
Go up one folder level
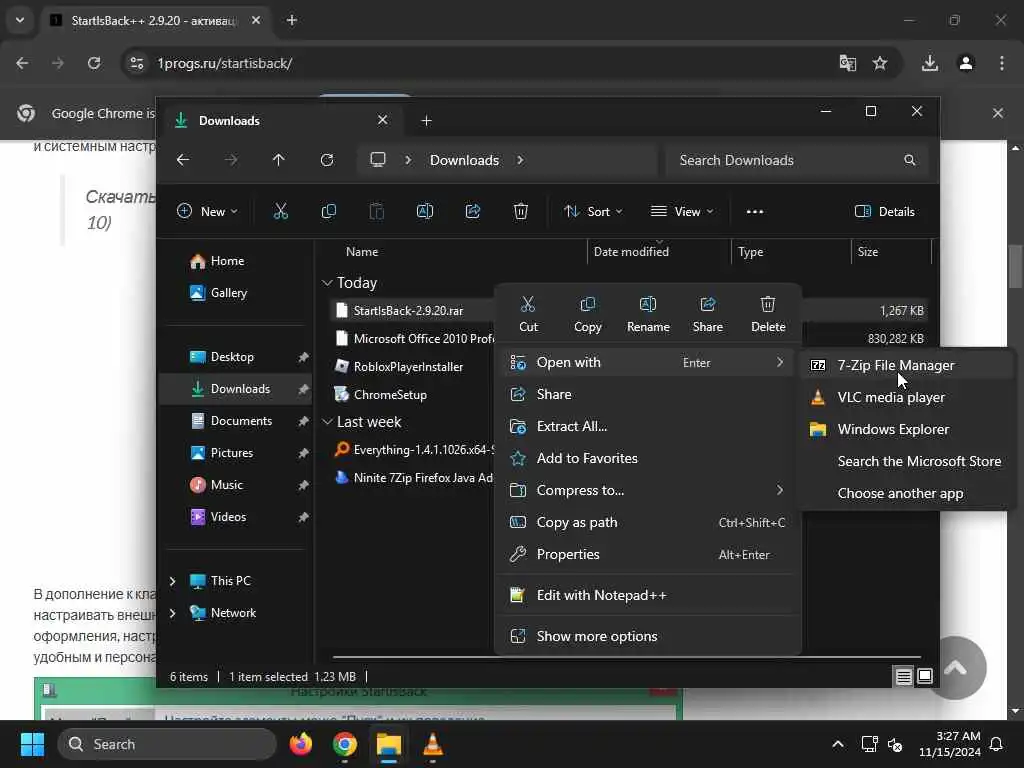(279, 160)
